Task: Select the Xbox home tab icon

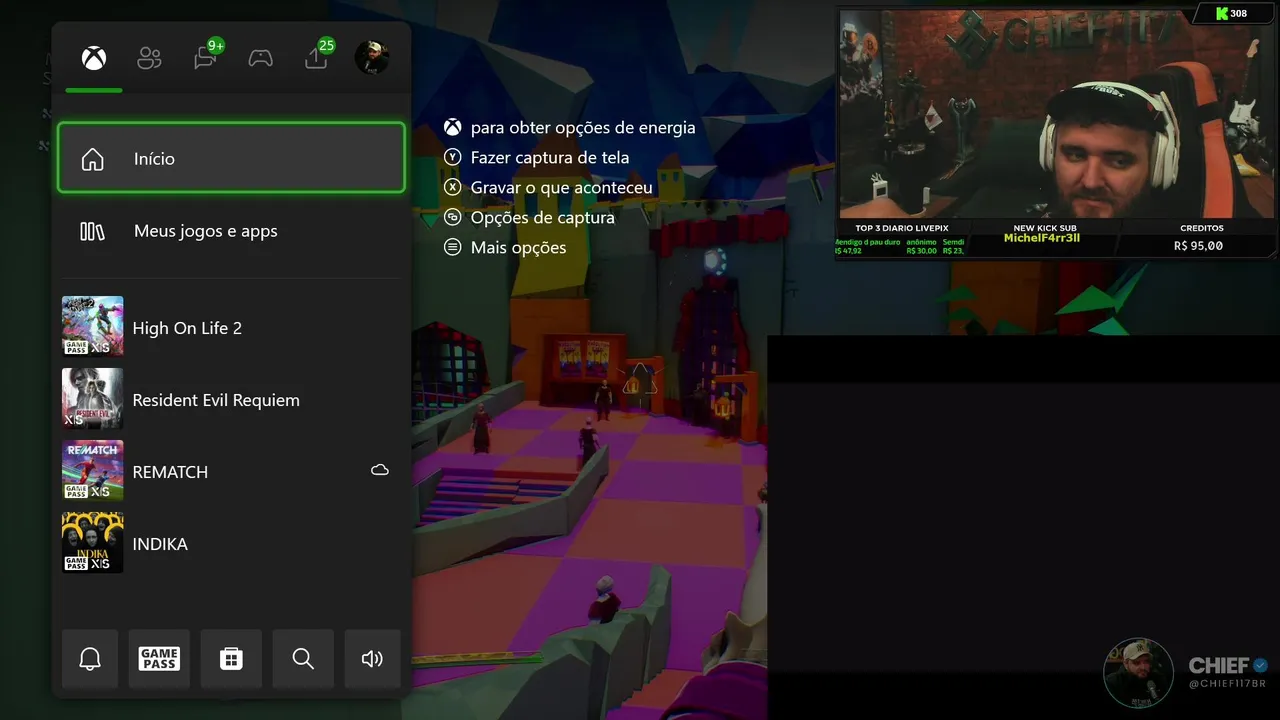Action: (94, 58)
